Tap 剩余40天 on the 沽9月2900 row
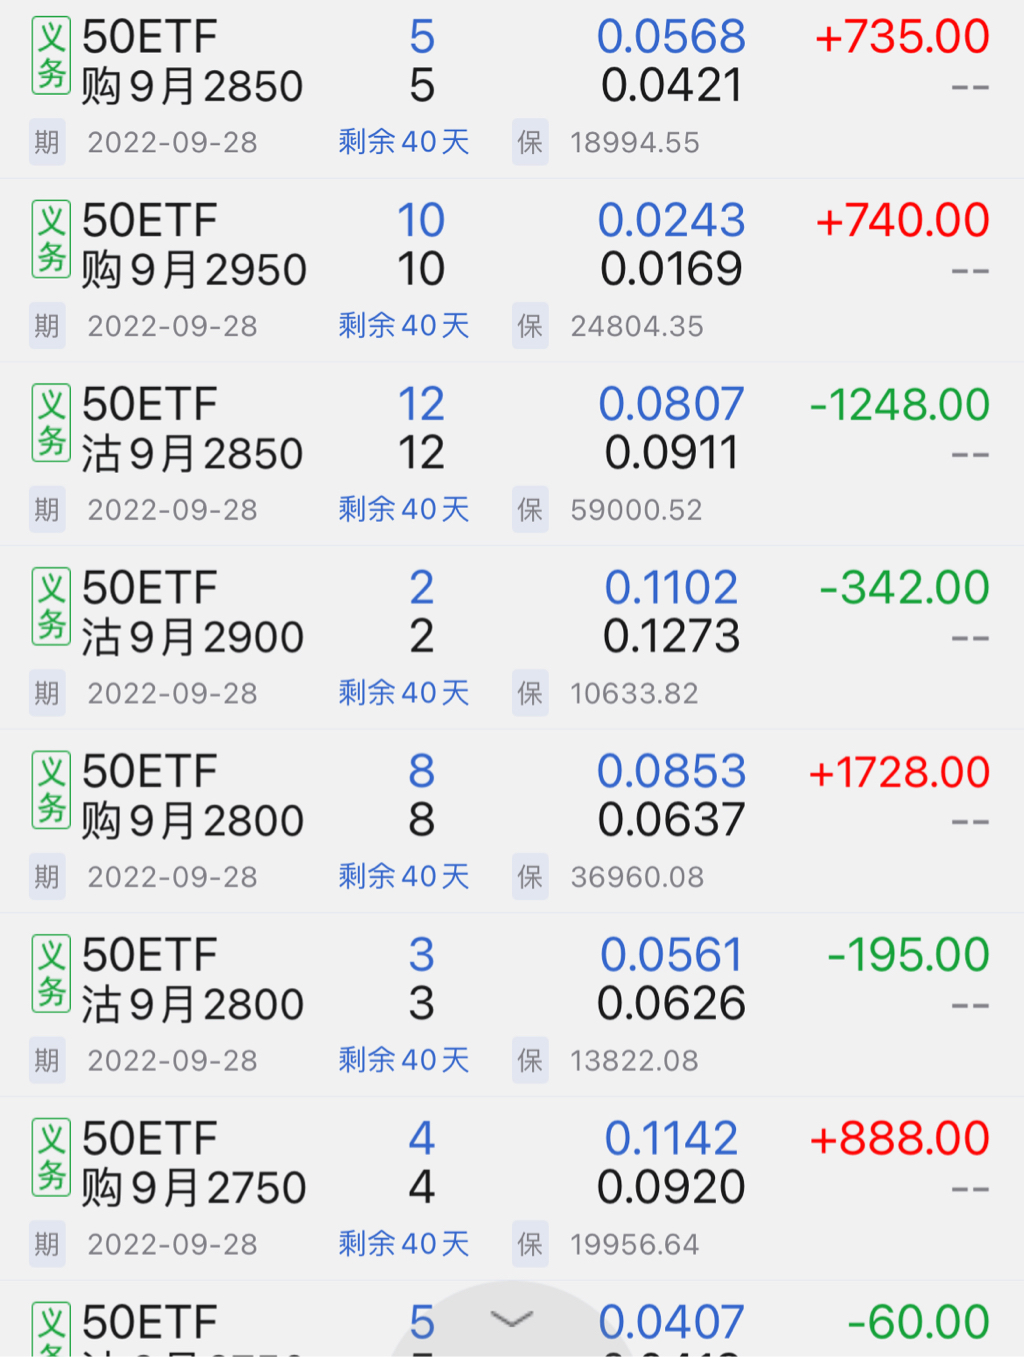Screen dimensions: 1024x1357 click(x=404, y=693)
